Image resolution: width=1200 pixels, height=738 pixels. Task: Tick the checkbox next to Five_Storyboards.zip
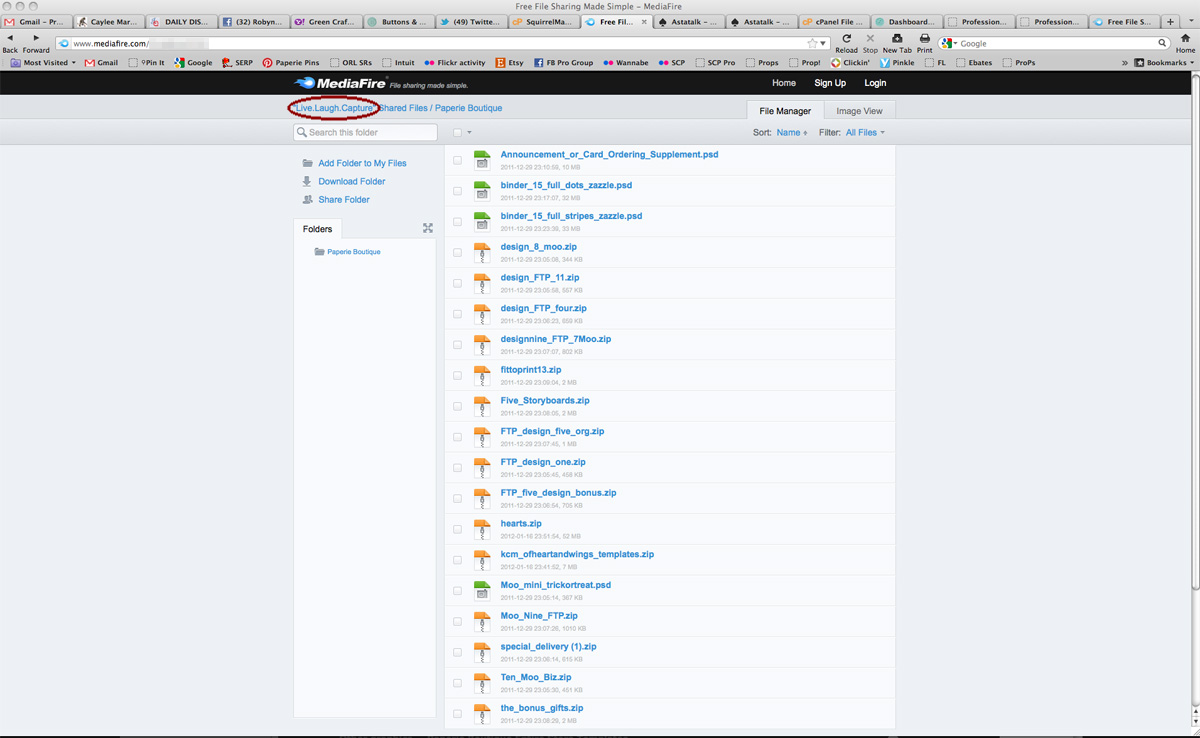(x=458, y=406)
